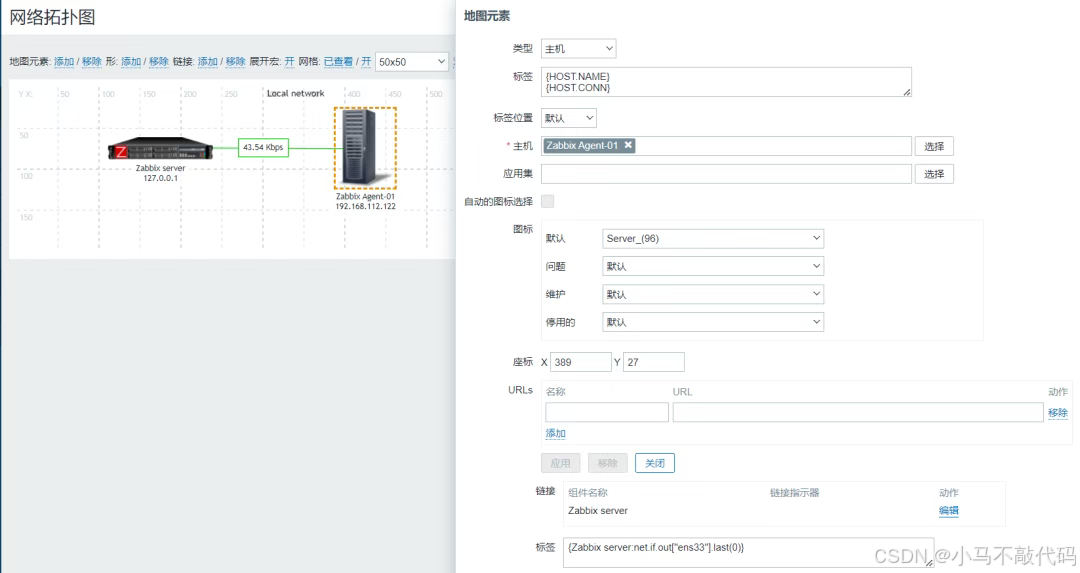This screenshot has width=1080, height=573.
Task: Open default icon dropdown Server_(96)
Action: (713, 238)
